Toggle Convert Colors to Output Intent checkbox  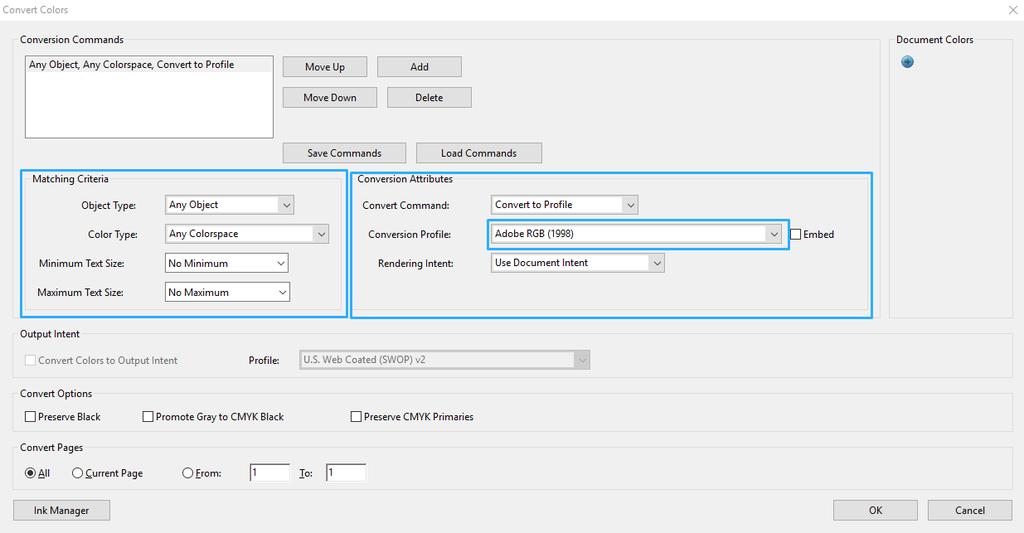click(x=30, y=361)
